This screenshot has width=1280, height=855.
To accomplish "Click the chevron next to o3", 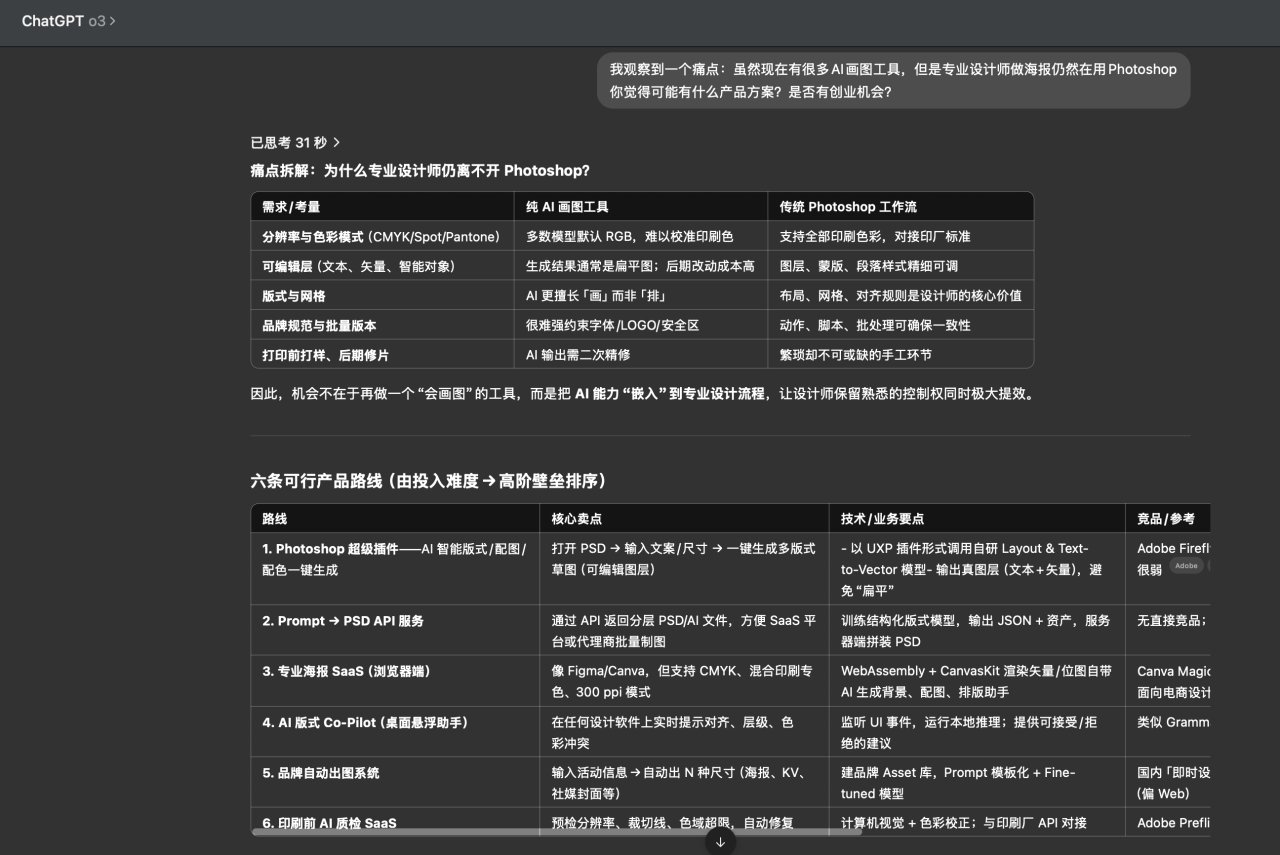I will [x=113, y=21].
